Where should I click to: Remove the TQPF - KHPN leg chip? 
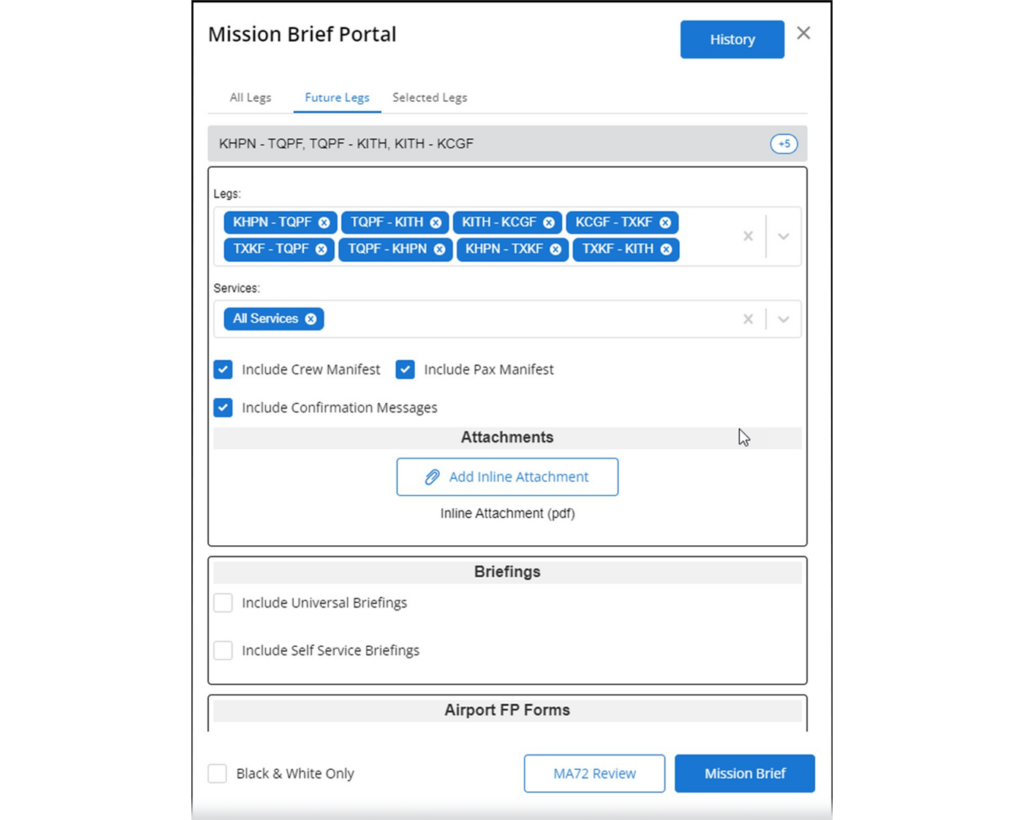click(439, 249)
